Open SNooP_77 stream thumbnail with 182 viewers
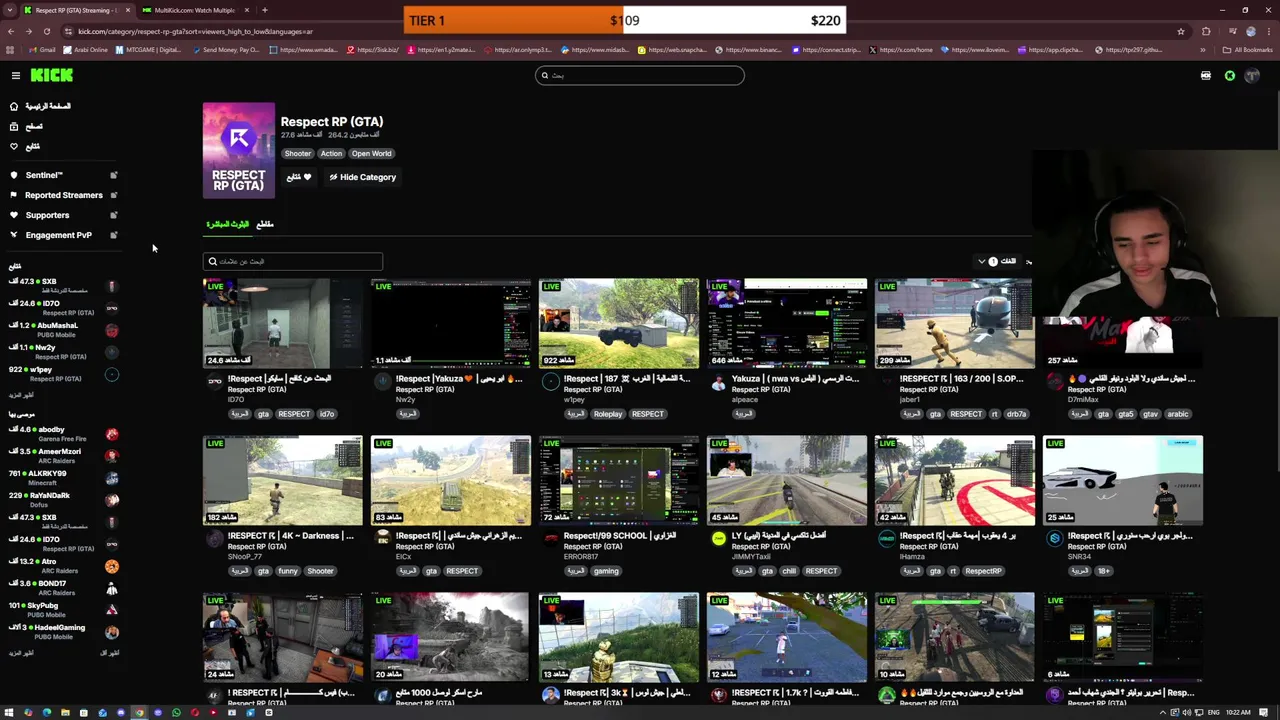Image resolution: width=1280 pixels, height=720 pixels. (283, 480)
